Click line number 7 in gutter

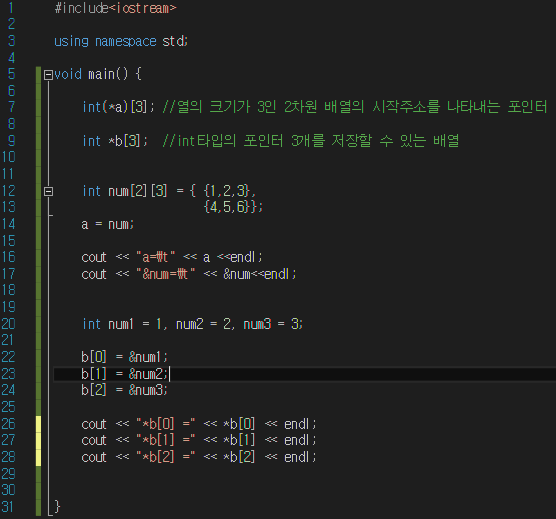[x=11, y=107]
